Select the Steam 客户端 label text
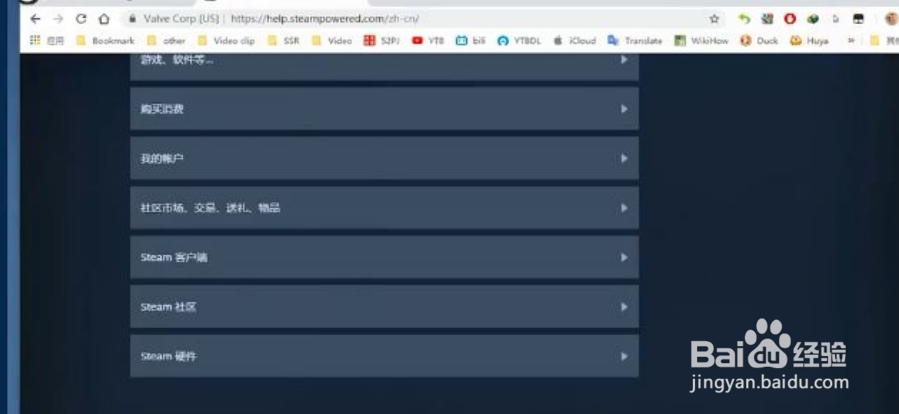 pyautogui.click(x=174, y=257)
